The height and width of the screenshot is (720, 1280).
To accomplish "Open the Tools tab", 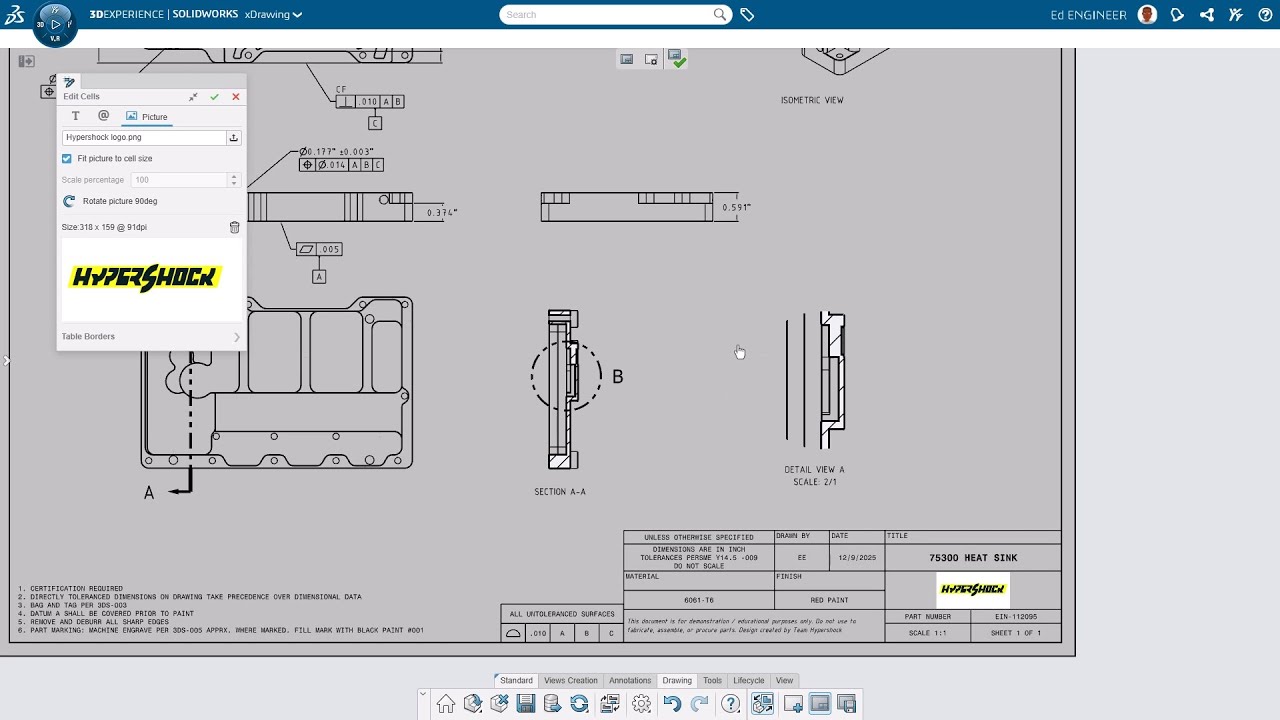I will pyautogui.click(x=712, y=680).
